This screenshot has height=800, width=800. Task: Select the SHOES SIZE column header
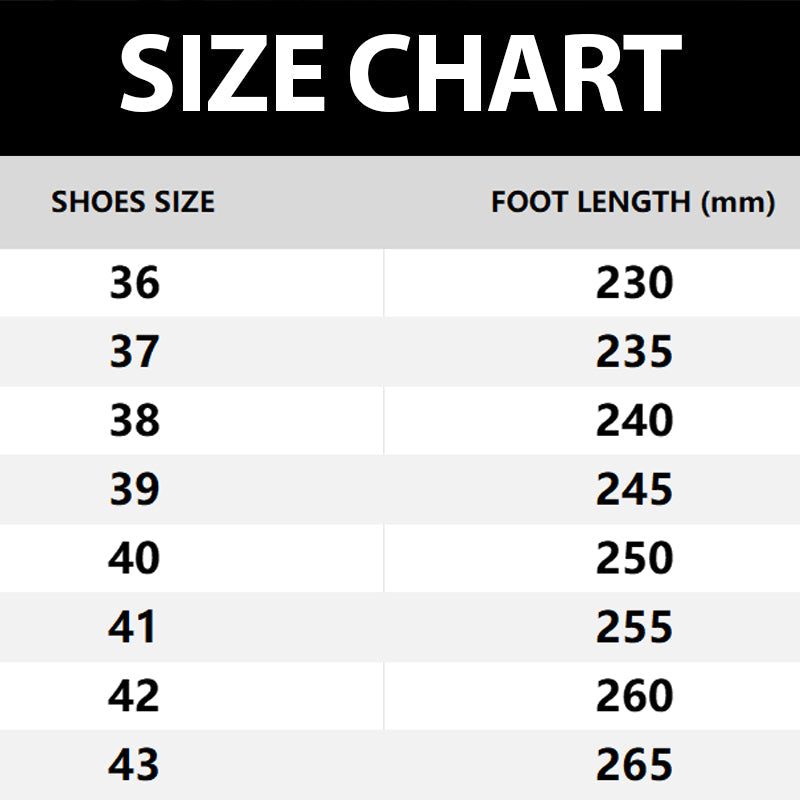pos(133,203)
